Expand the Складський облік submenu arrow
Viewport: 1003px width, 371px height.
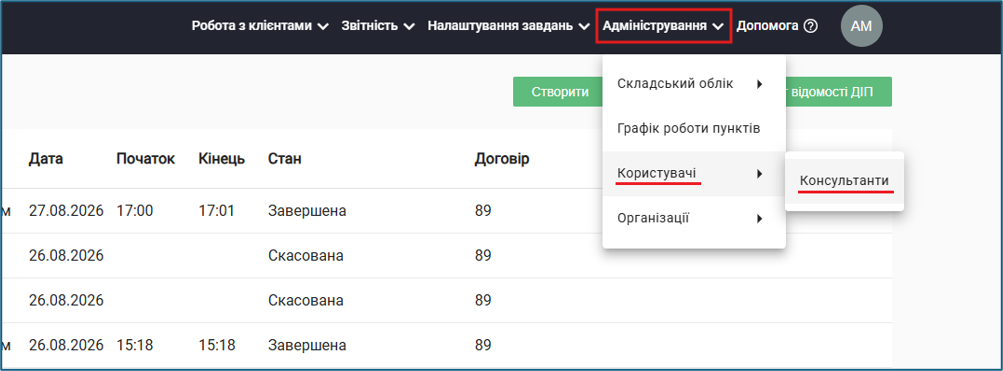click(759, 84)
